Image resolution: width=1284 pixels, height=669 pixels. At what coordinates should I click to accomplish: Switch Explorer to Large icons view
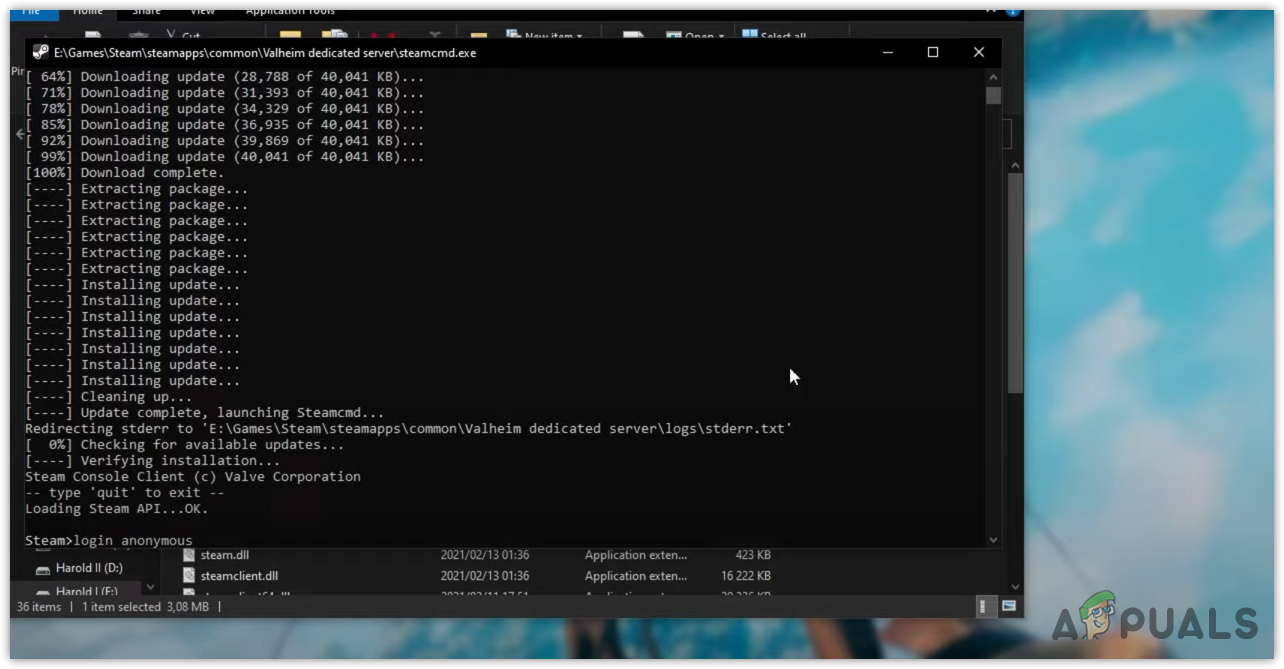(1009, 606)
